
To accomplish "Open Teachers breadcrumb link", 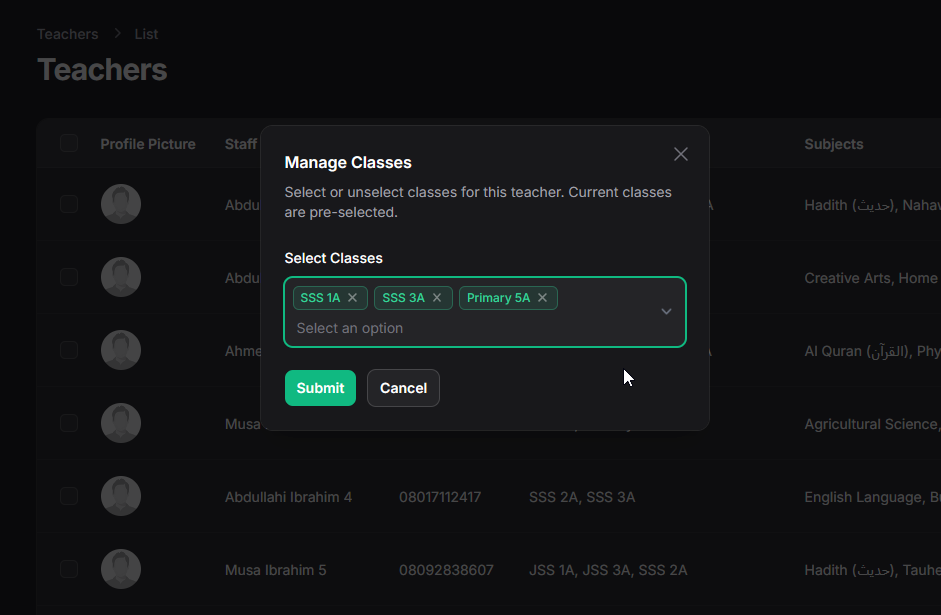I will click(68, 34).
